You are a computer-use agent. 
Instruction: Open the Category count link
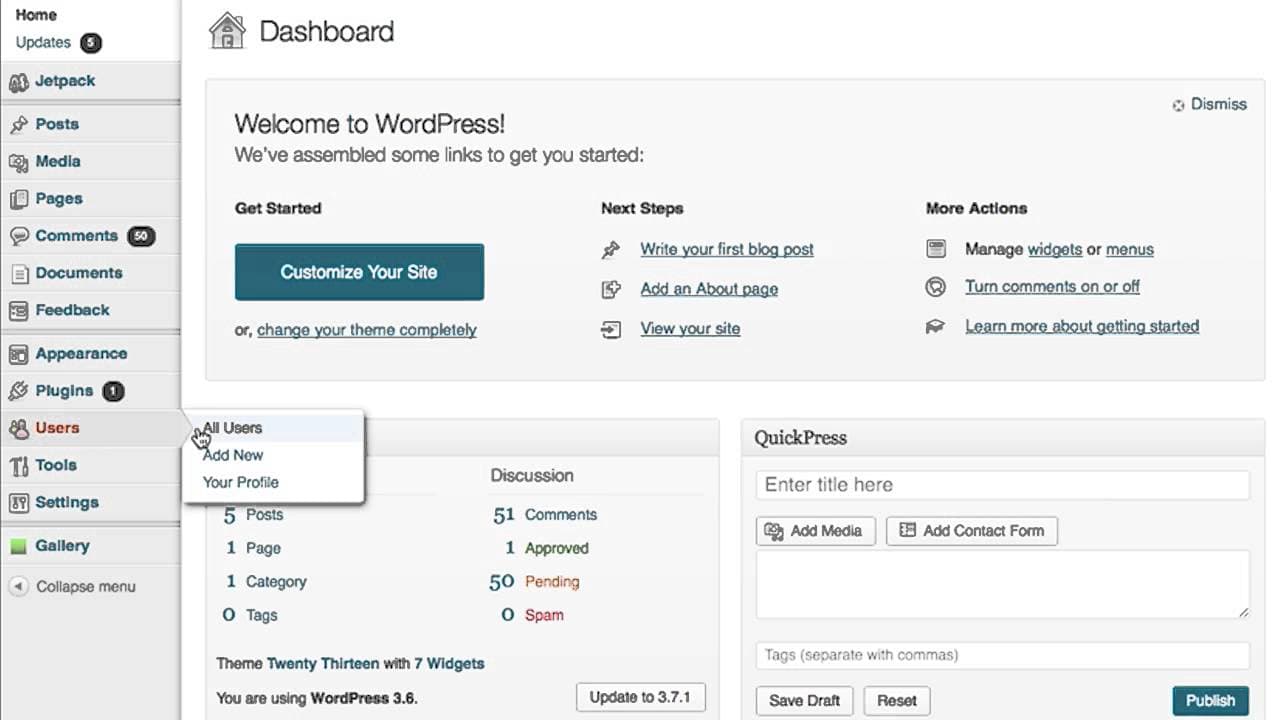tap(276, 582)
